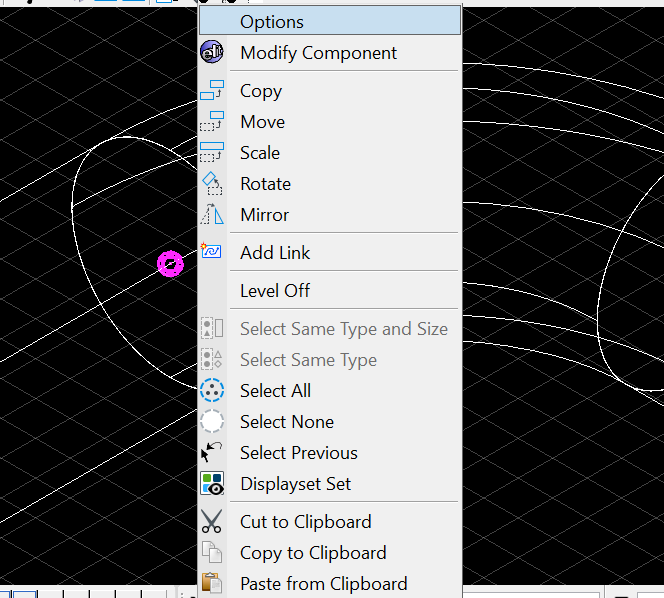
Task: Click the Add Link icon
Action: coord(211,251)
